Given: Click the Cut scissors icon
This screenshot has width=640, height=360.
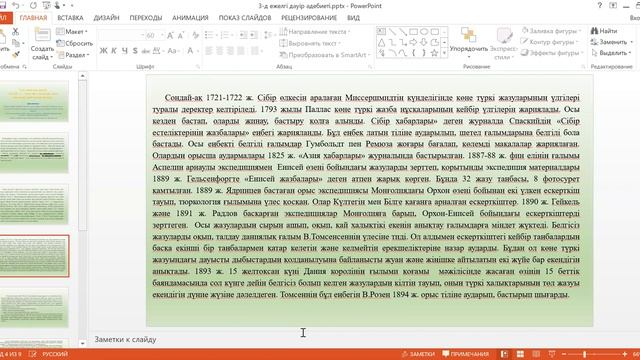Looking at the screenshot, I should coord(16,31).
